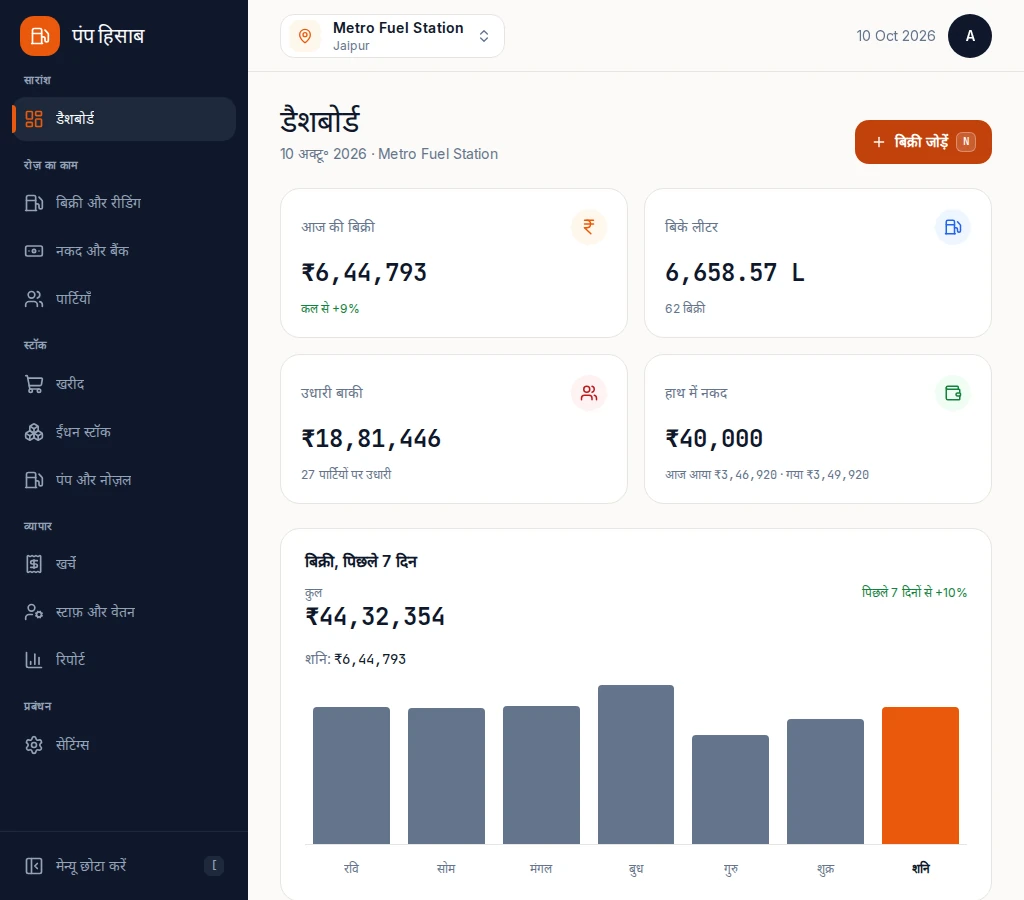Click the ₹44,32,354 total amount

(375, 617)
